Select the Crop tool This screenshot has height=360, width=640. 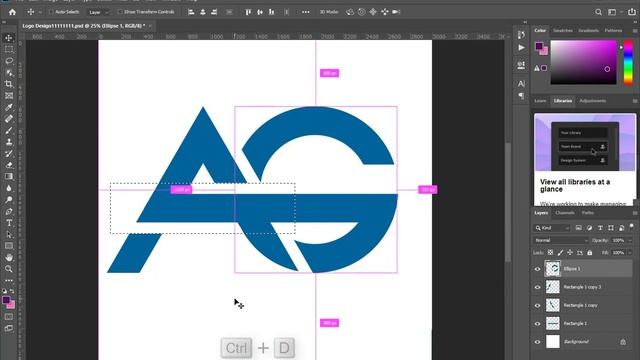[9, 84]
